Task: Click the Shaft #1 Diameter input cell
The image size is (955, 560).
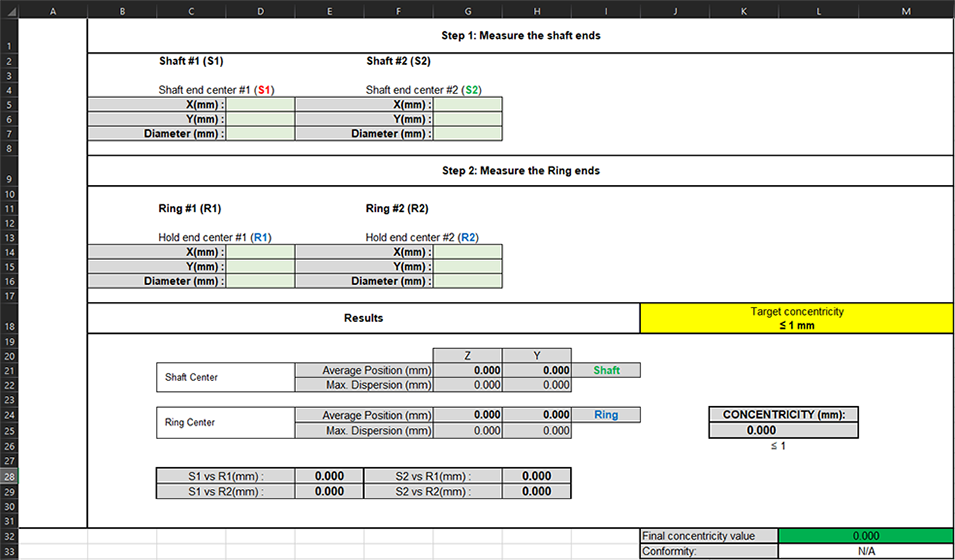Action: [x=260, y=133]
